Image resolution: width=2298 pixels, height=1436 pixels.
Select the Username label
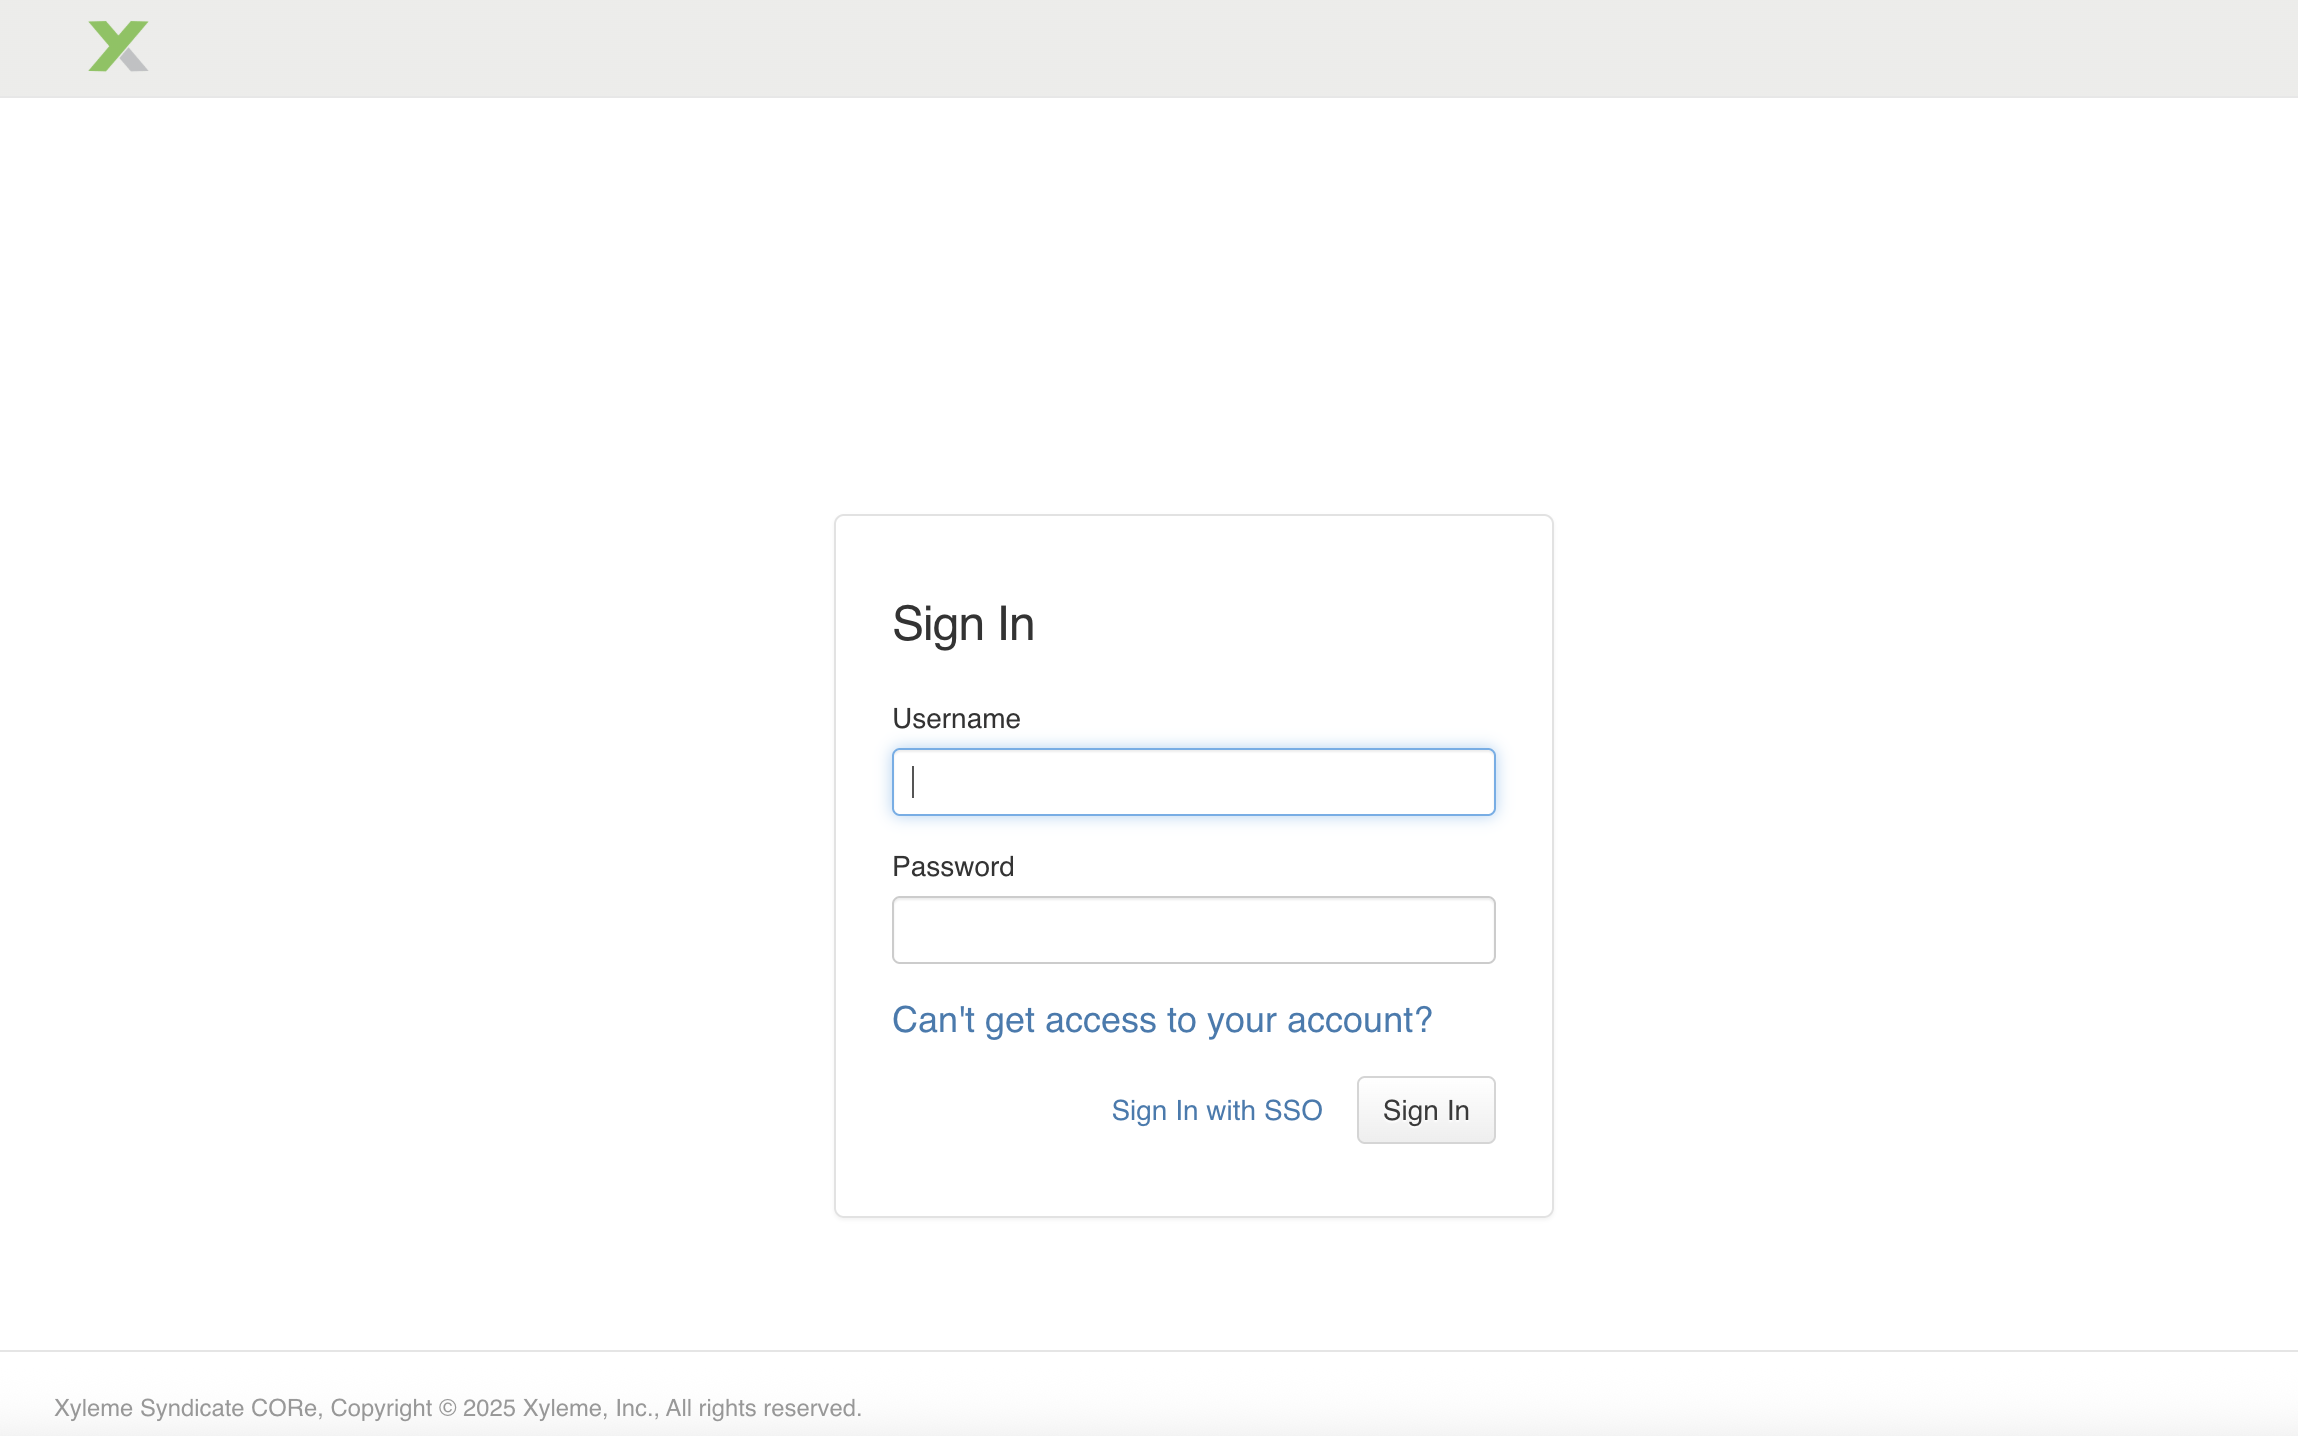click(955, 718)
